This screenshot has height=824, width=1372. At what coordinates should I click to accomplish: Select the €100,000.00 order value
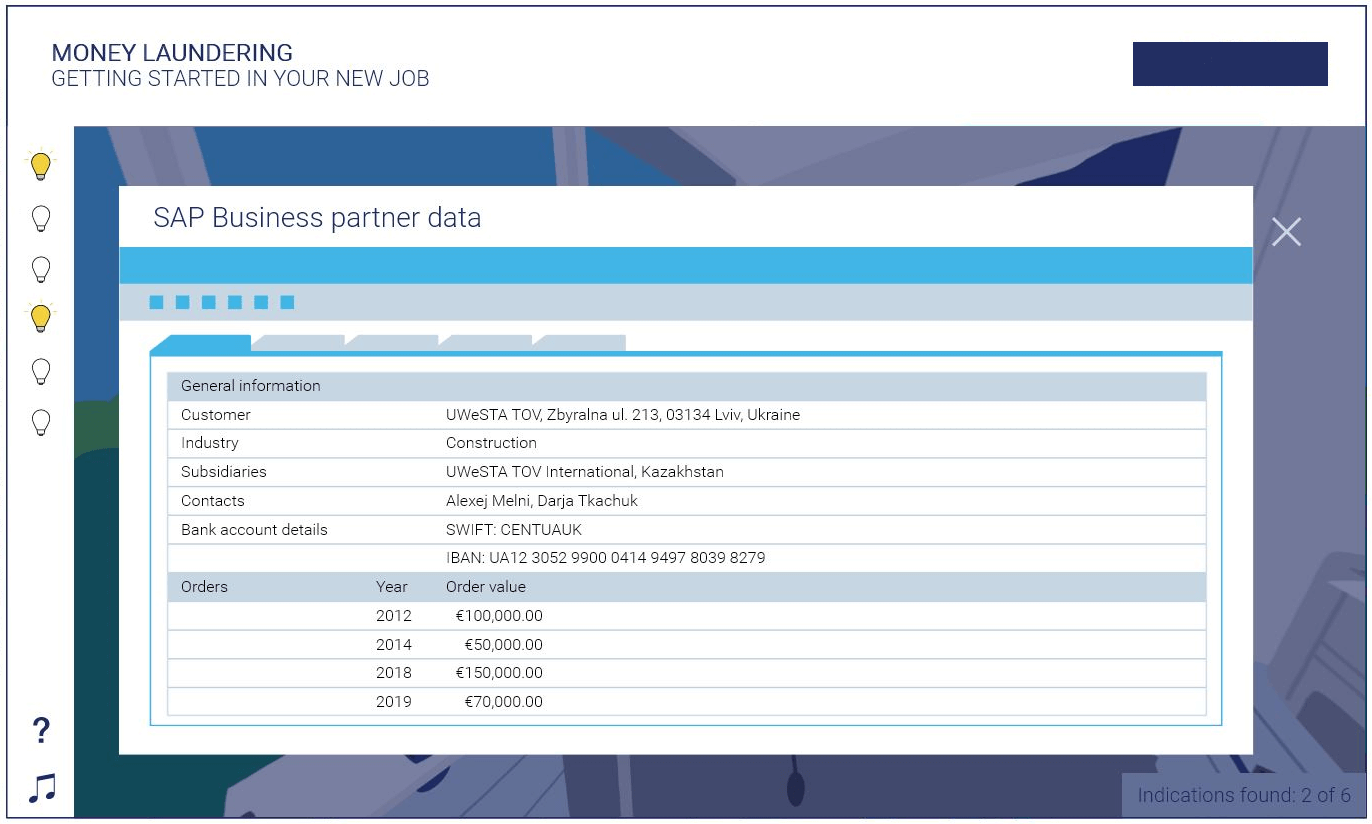(x=499, y=616)
